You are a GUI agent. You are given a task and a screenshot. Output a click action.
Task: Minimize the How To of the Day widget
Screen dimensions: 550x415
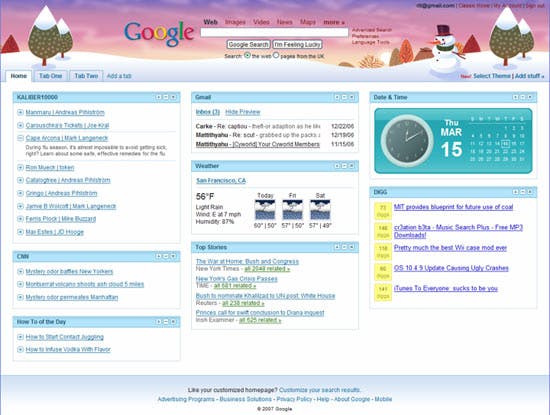(166, 322)
